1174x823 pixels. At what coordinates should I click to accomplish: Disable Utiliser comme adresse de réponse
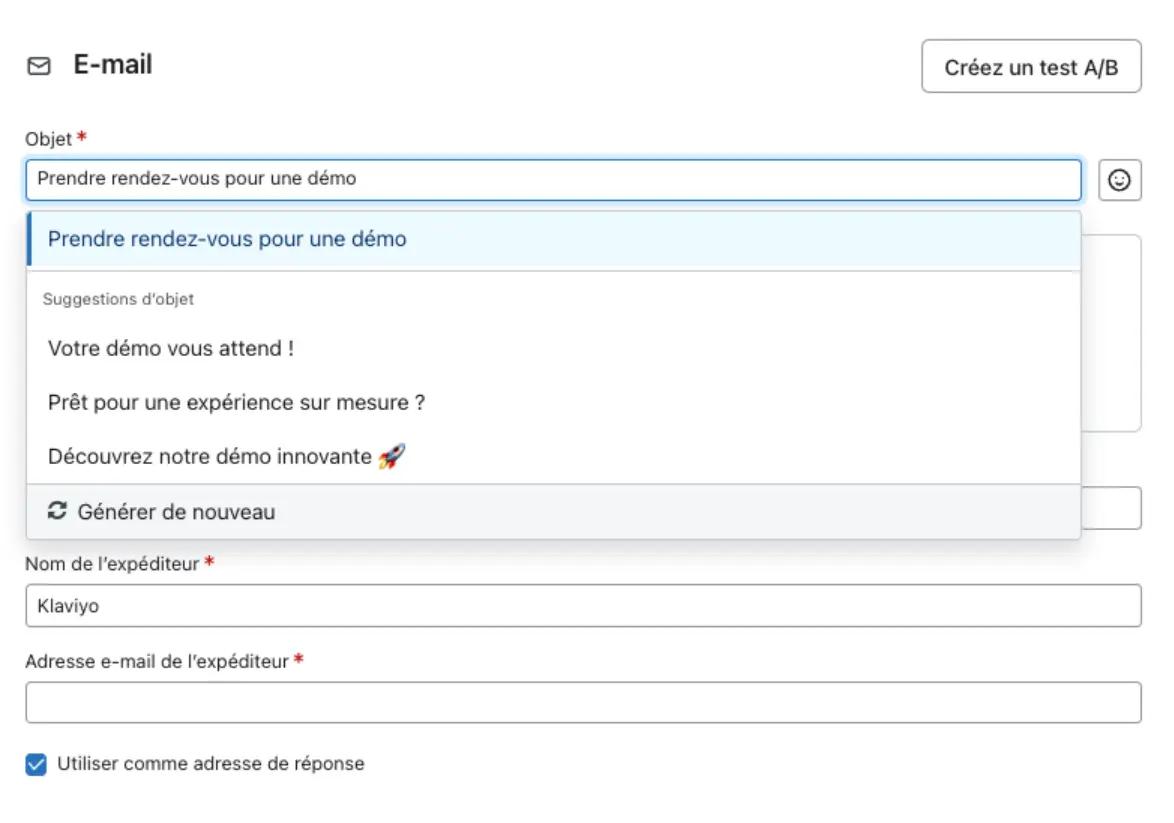[x=36, y=763]
